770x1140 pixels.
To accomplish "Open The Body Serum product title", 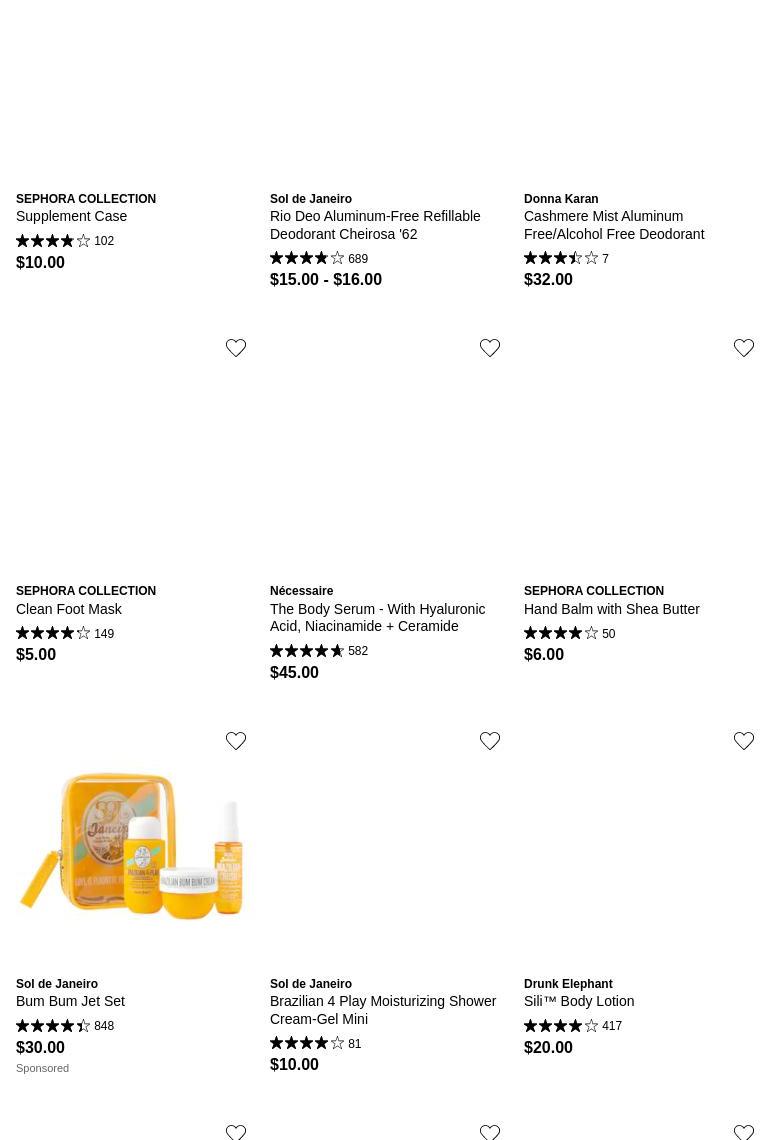I will (x=377, y=618).
